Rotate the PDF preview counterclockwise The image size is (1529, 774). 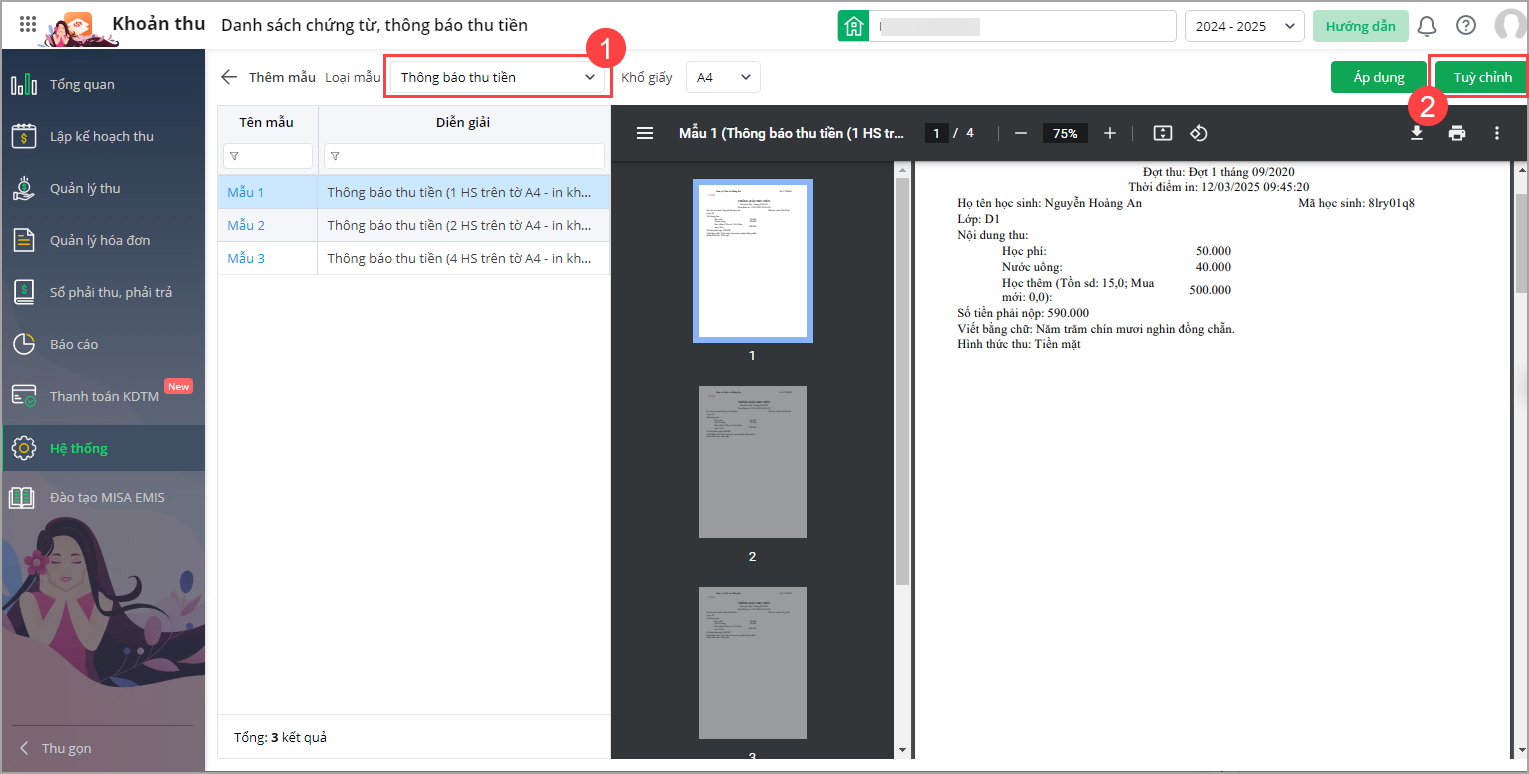pos(1199,133)
